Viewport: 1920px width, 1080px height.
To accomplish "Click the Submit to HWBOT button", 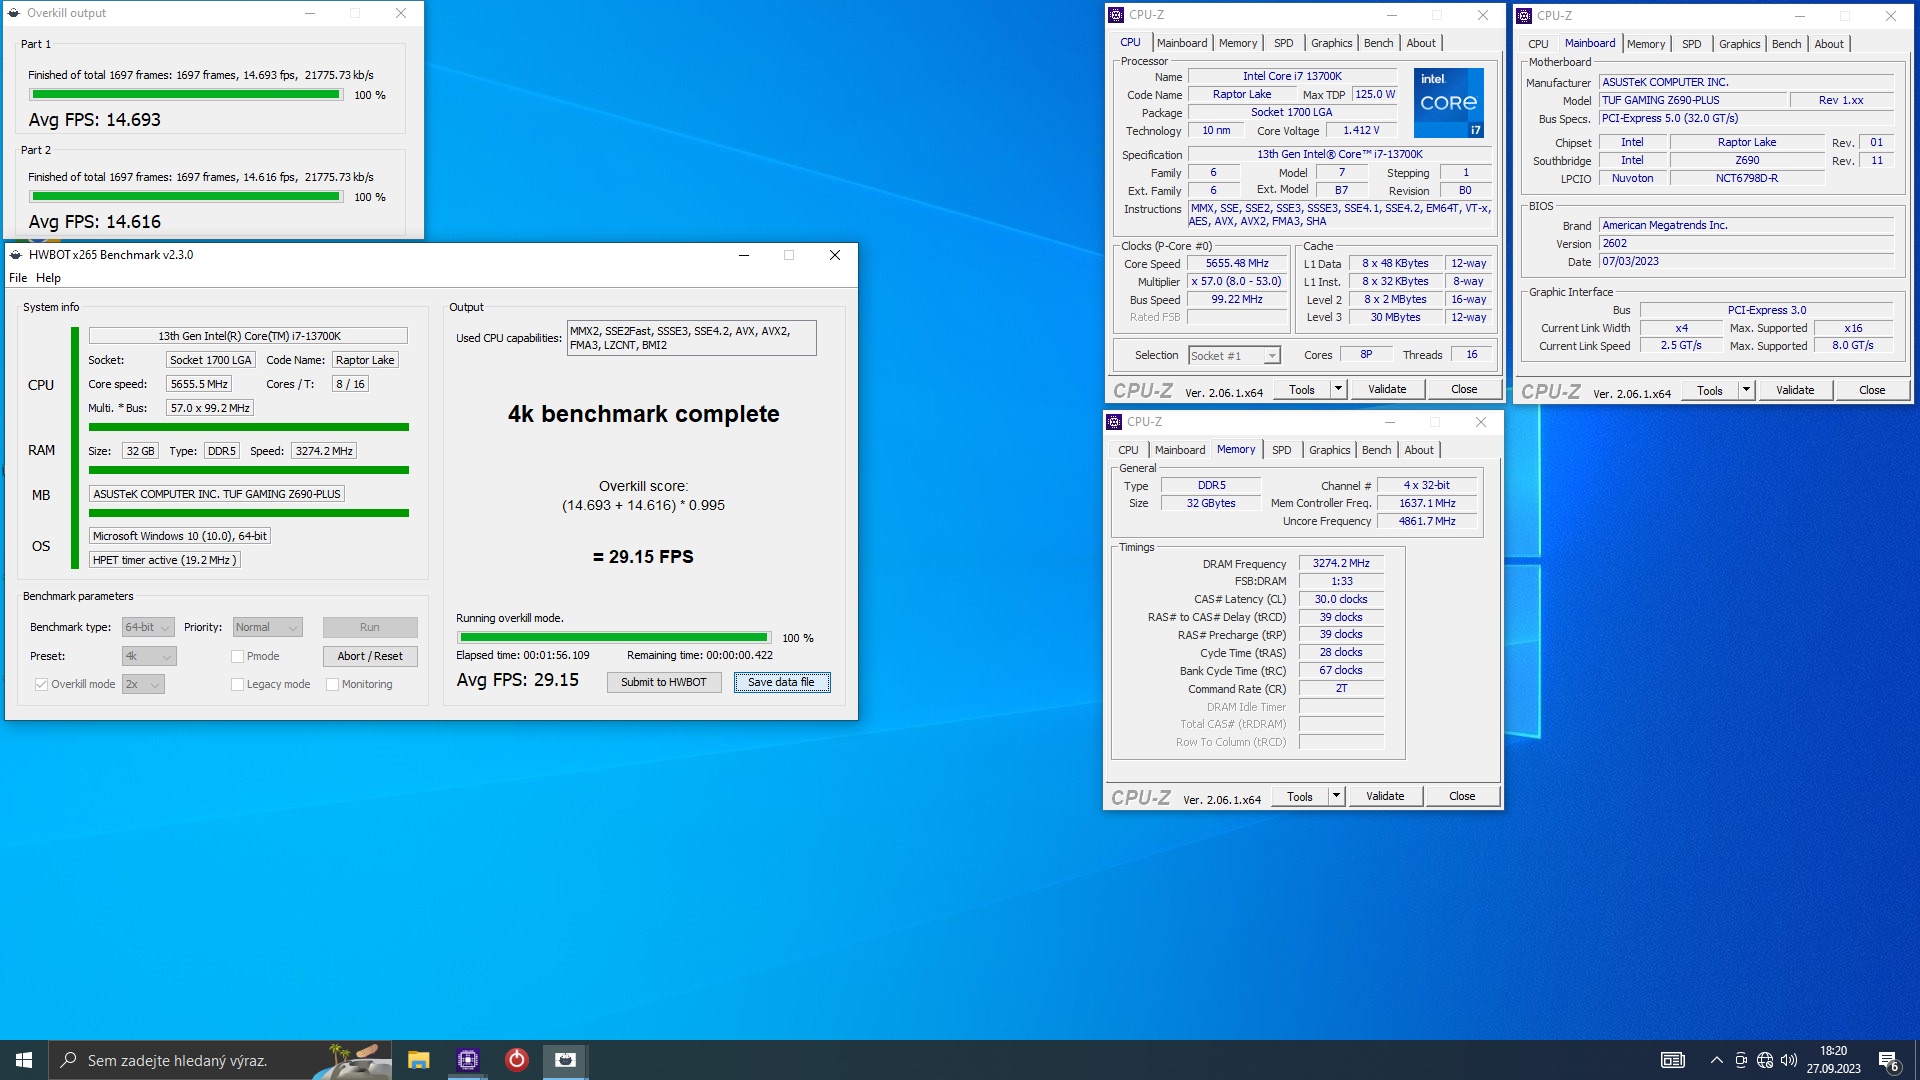I will (664, 683).
